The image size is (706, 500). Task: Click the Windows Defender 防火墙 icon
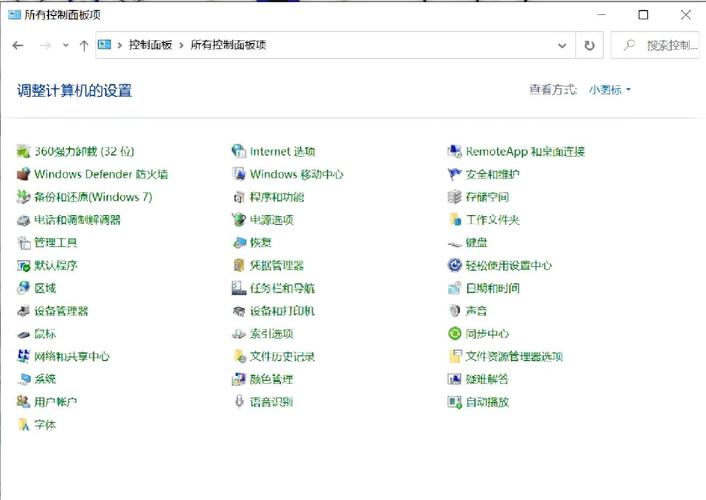(23, 174)
